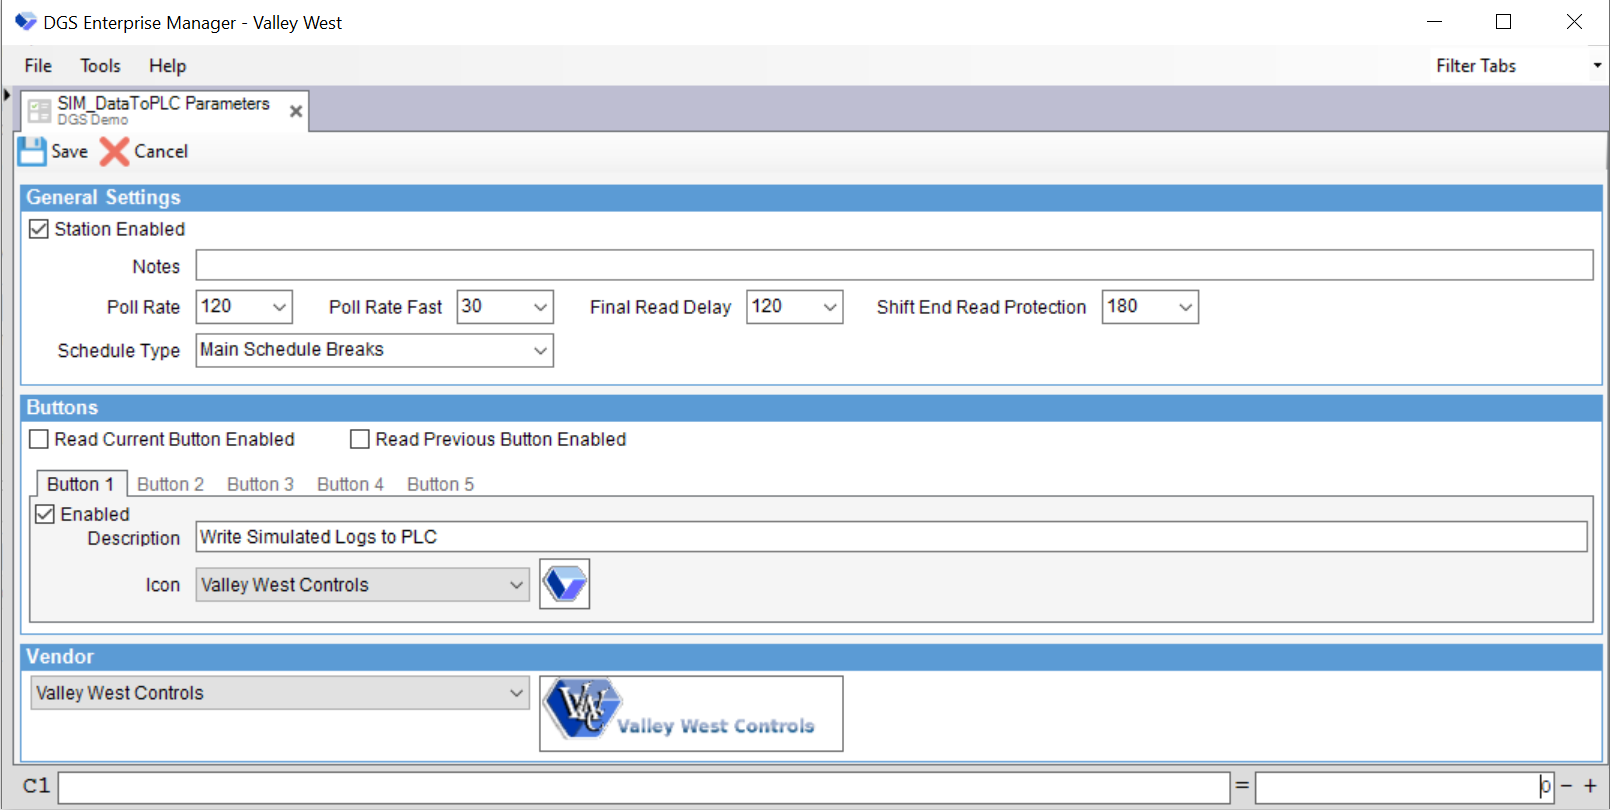Open the Help menu
This screenshot has width=1610, height=810.
coord(167,66)
